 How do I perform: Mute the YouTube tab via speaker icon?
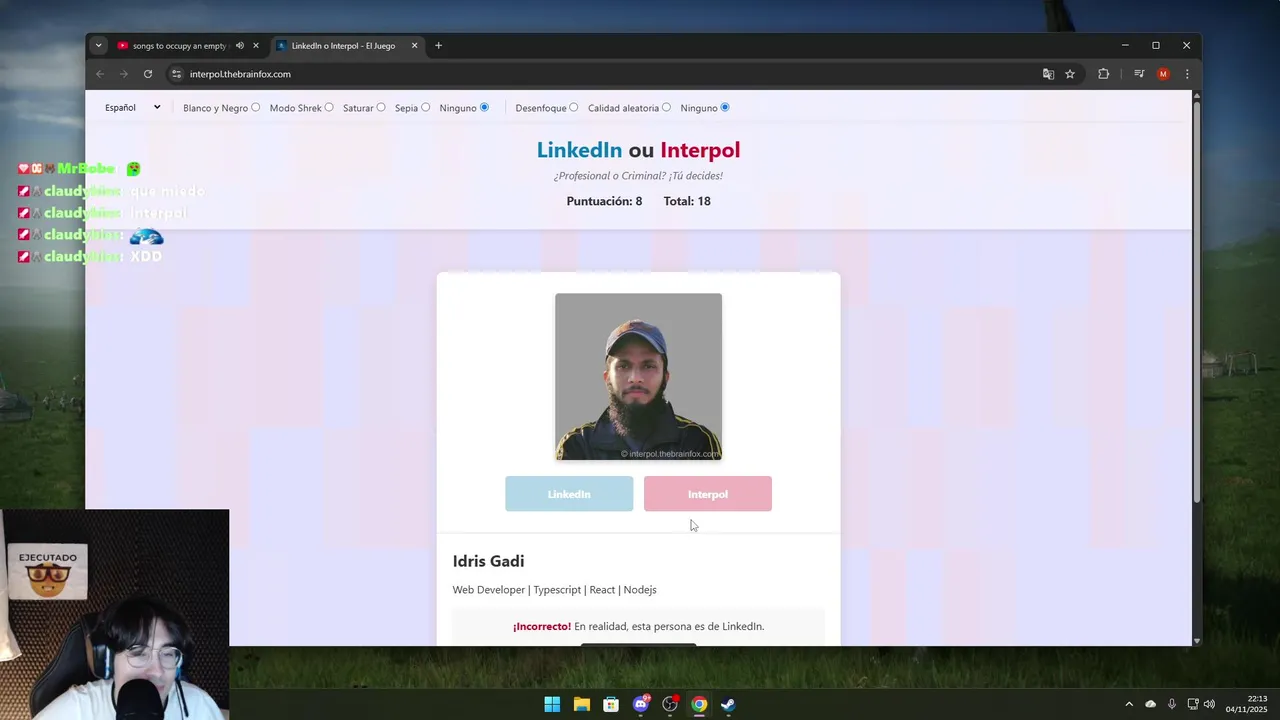[x=240, y=45]
